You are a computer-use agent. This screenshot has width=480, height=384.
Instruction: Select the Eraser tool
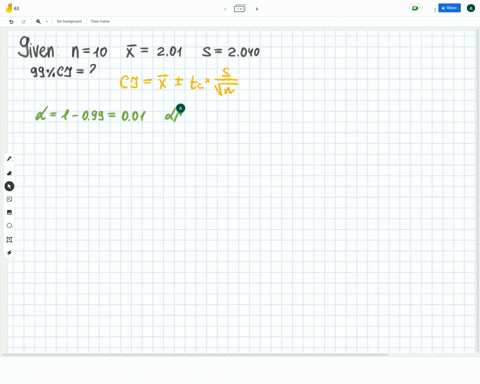point(9,173)
